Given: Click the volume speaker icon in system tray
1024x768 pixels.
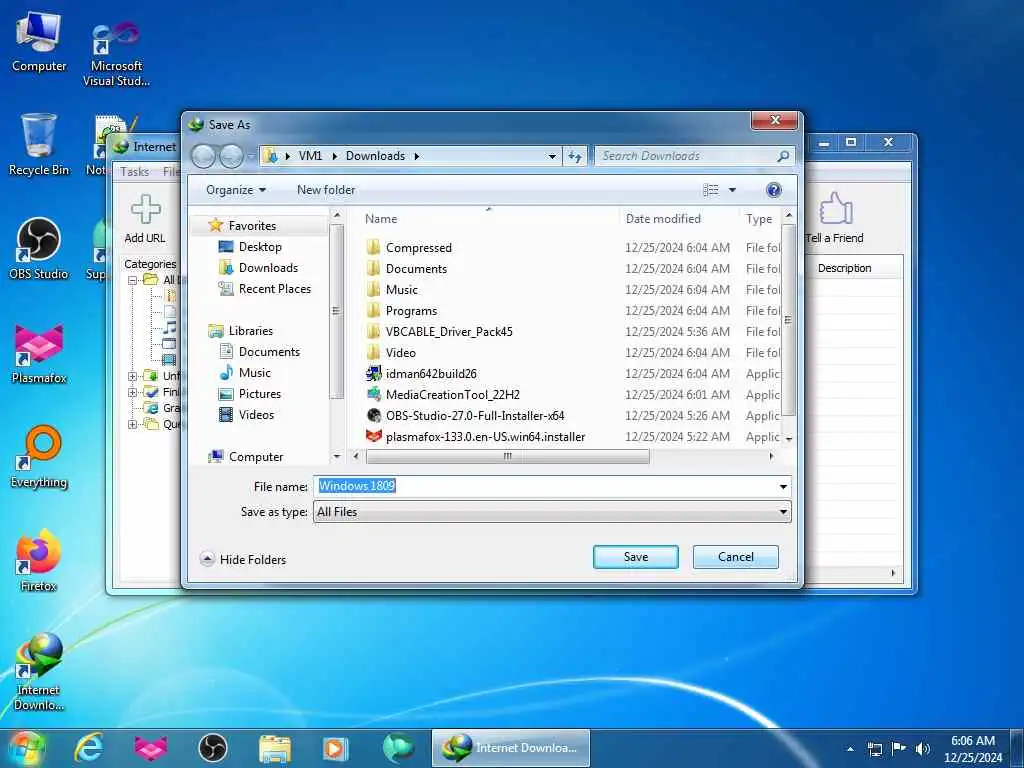Looking at the screenshot, I should click(x=923, y=749).
